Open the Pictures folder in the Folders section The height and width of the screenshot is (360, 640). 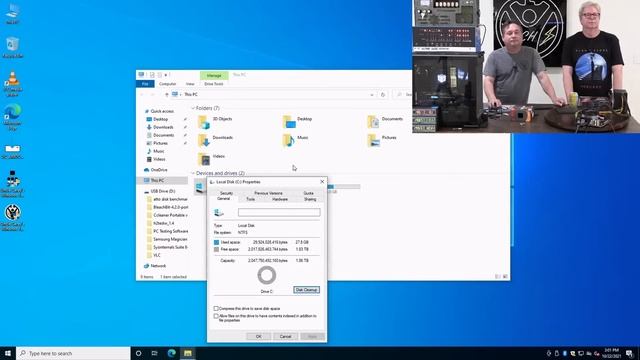(382, 140)
